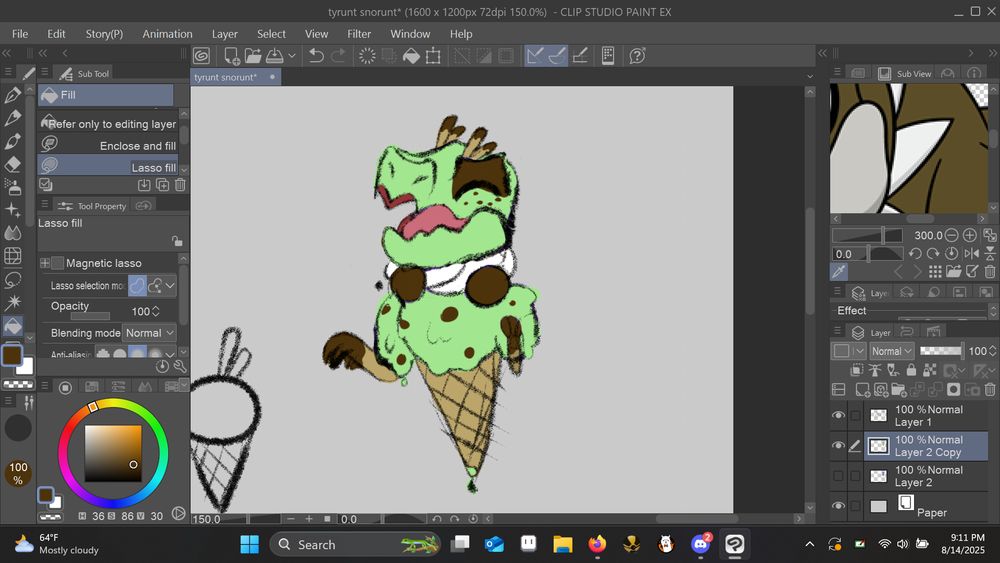Viewport: 1000px width, 563px height.
Task: Open the Save icon's dropdown arrow
Action: tap(292, 56)
